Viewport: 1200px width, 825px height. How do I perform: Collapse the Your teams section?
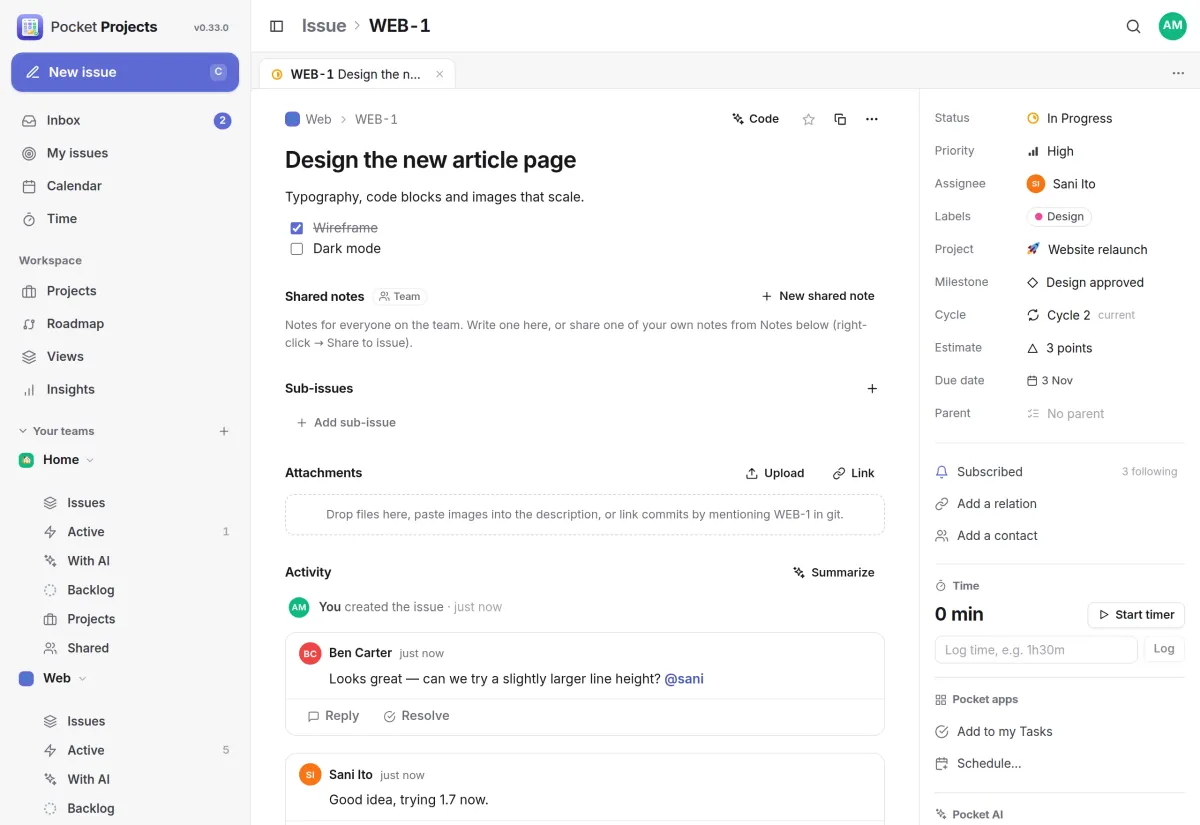pyautogui.click(x=56, y=431)
